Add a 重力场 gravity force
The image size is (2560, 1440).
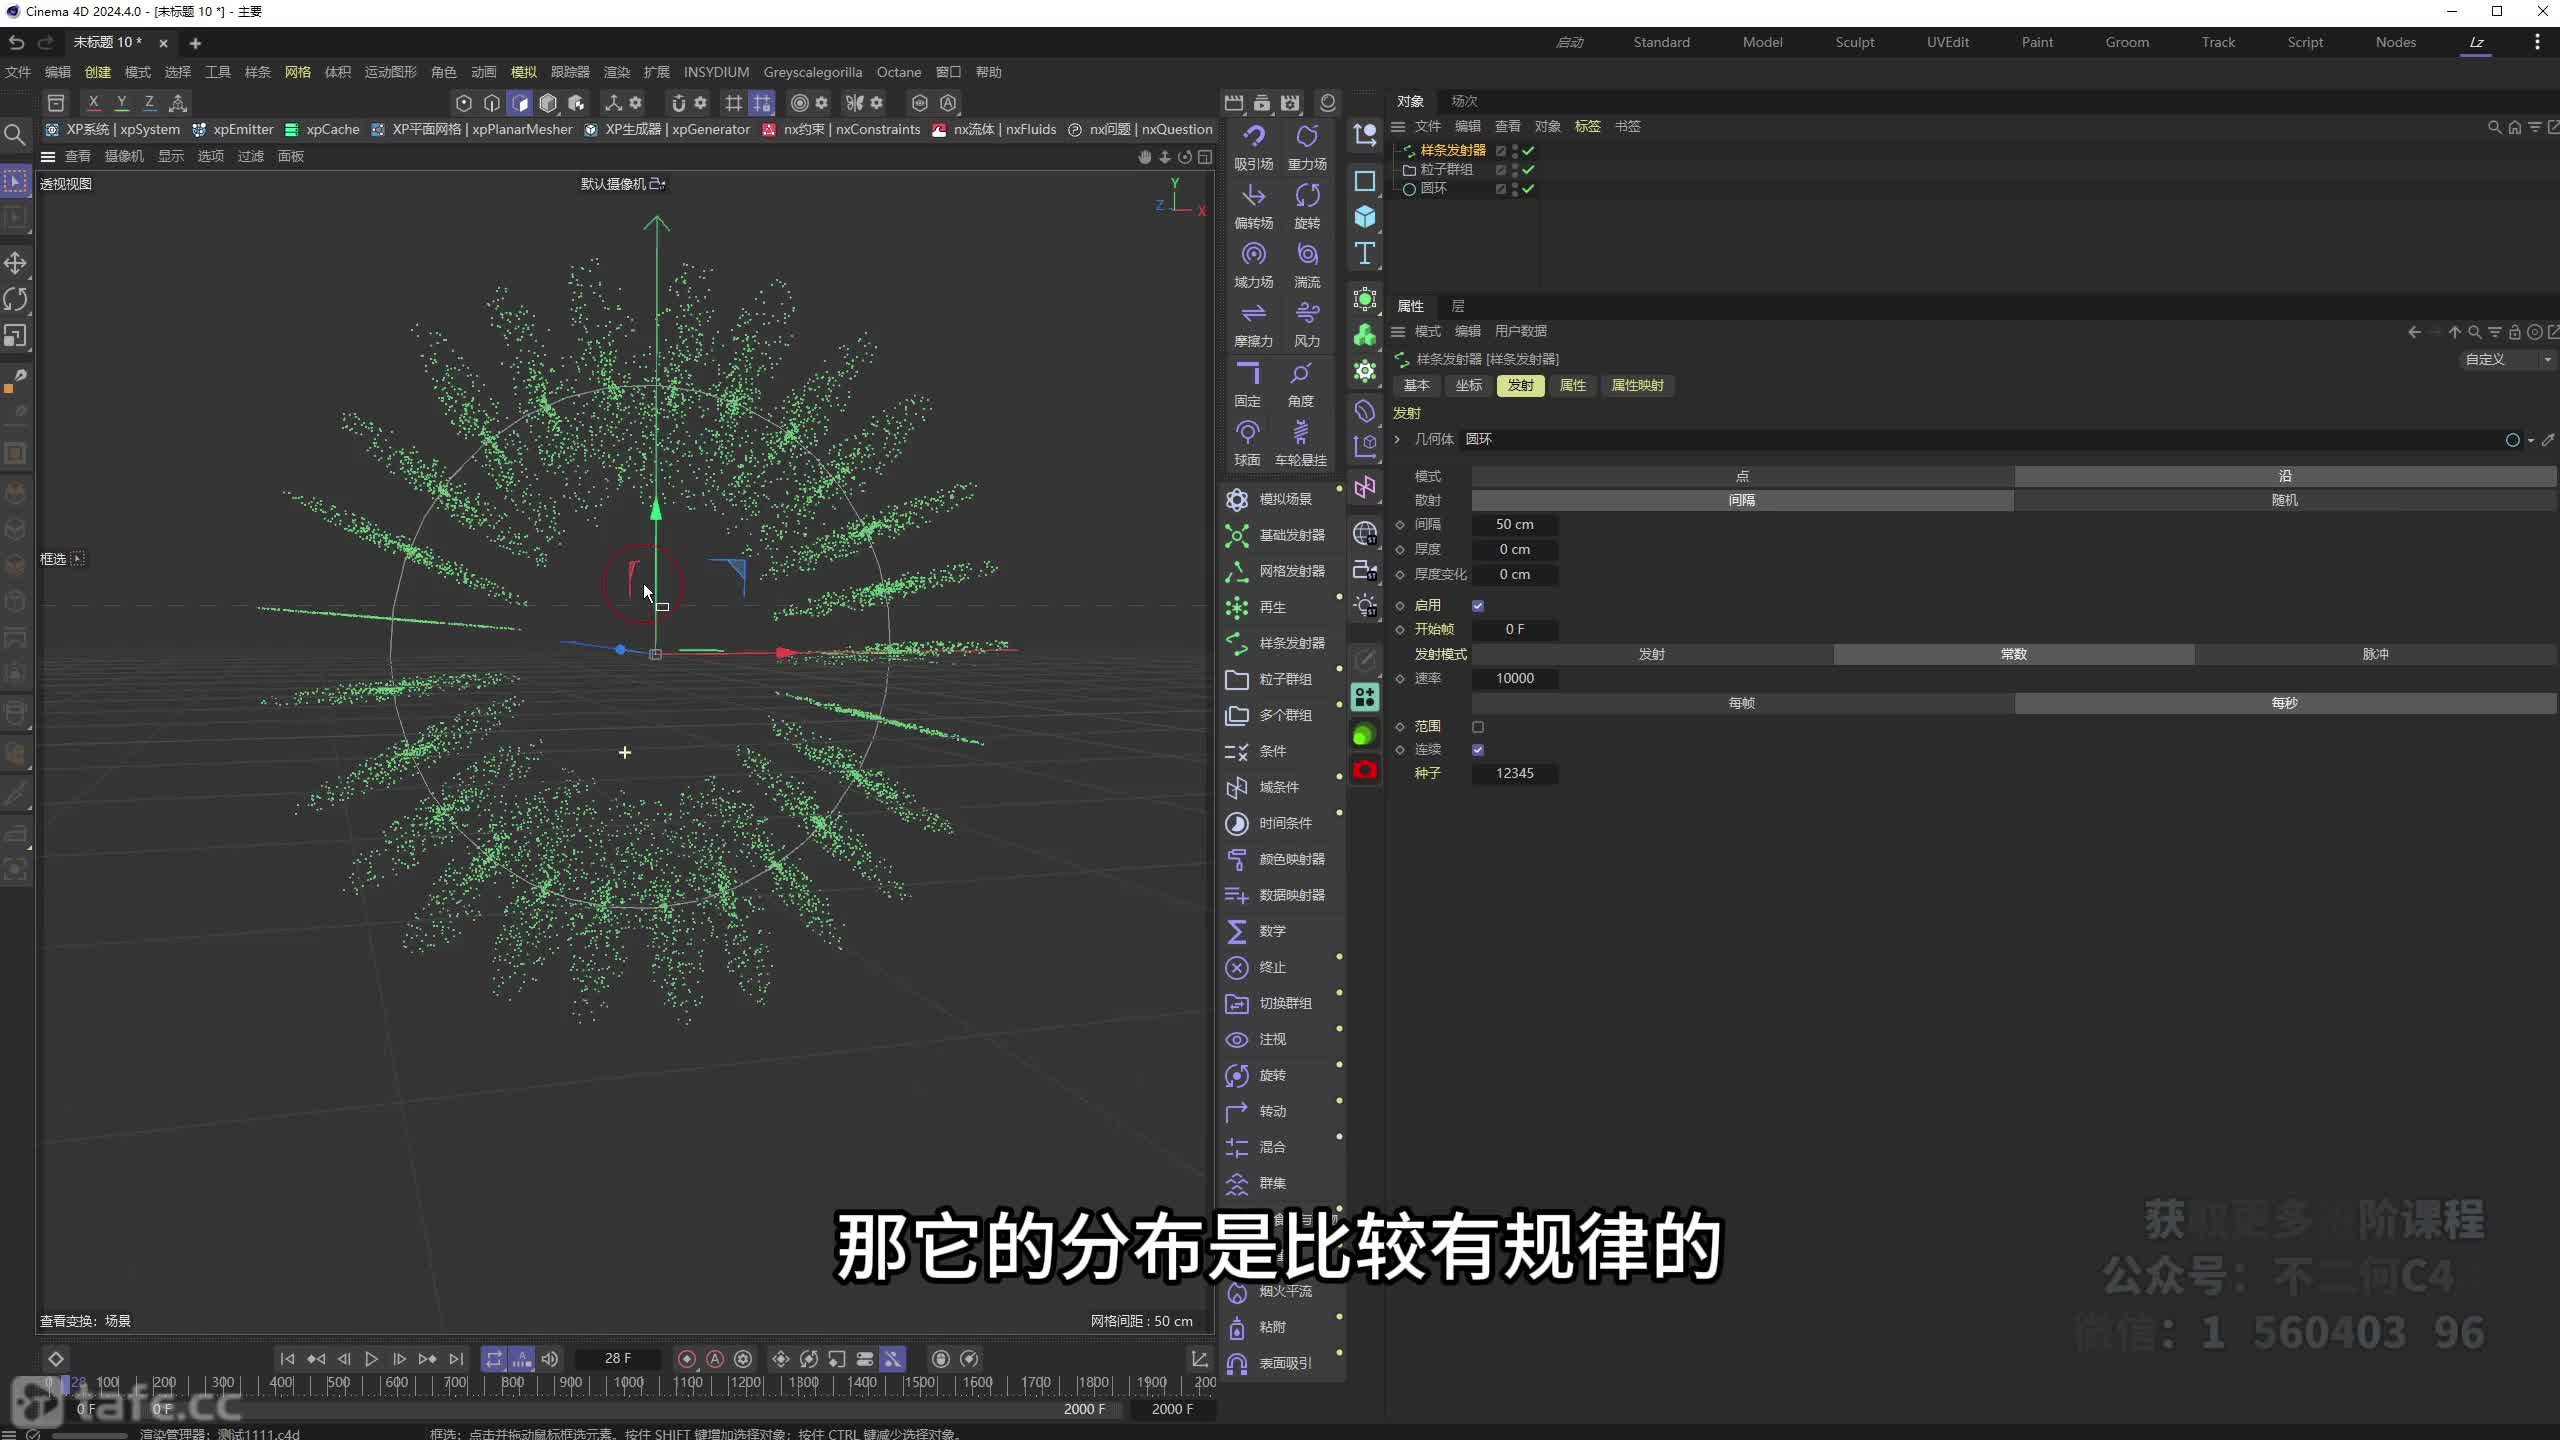(1307, 146)
